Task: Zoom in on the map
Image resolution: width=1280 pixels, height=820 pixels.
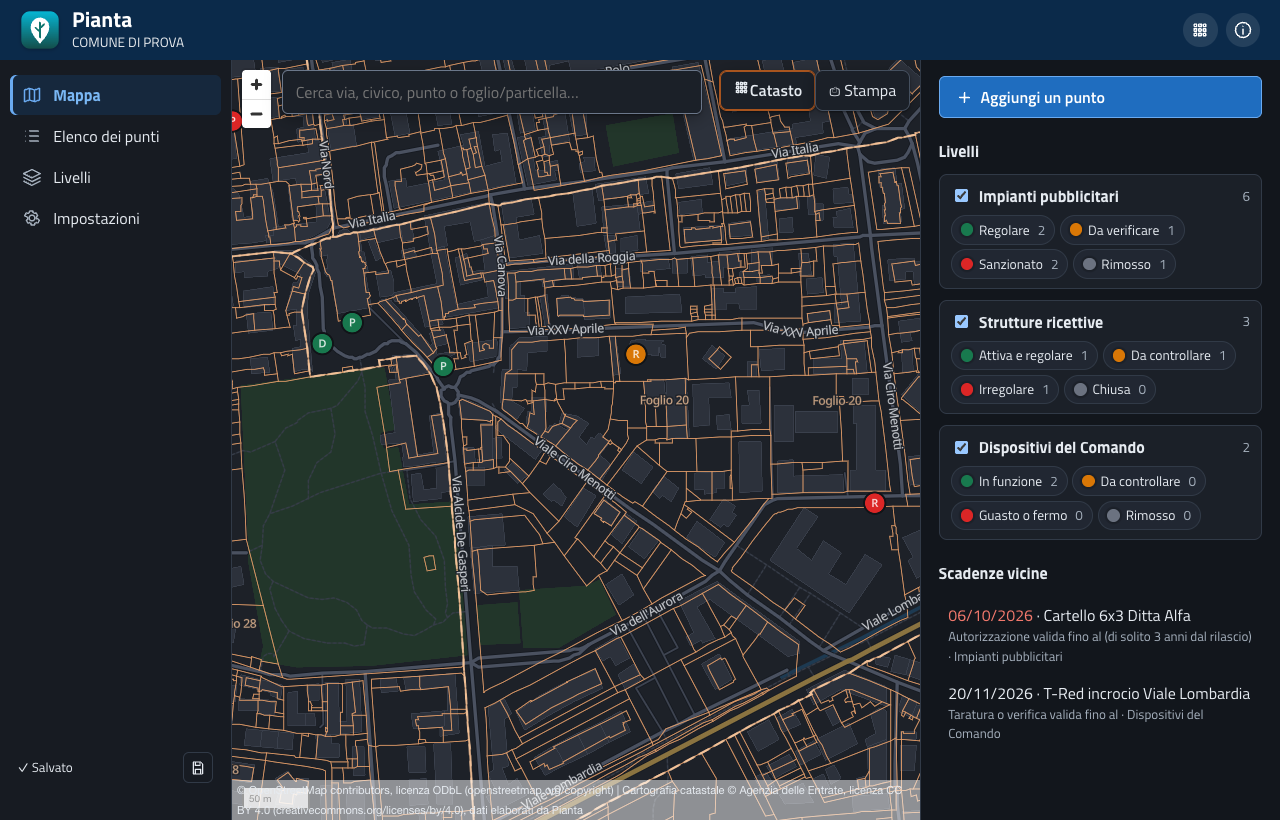Action: (x=257, y=85)
